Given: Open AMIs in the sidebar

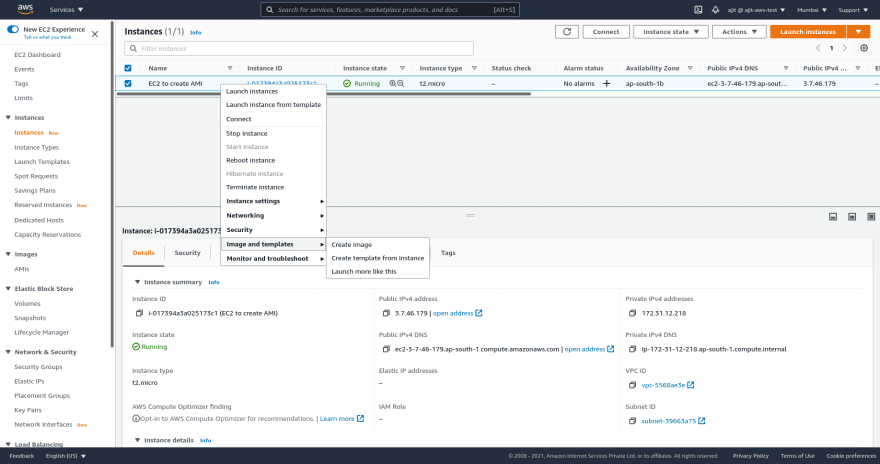Looking at the screenshot, I should [x=22, y=269].
